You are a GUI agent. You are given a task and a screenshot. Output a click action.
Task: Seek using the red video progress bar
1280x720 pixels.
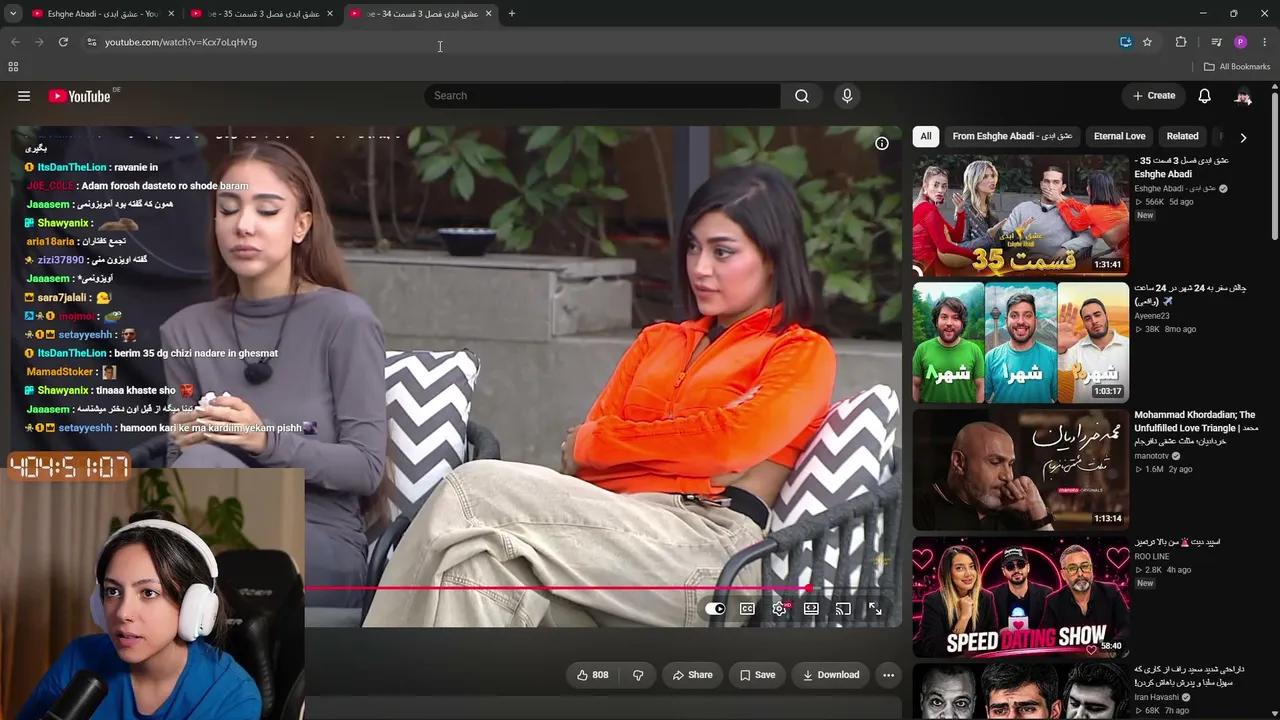[x=555, y=588]
